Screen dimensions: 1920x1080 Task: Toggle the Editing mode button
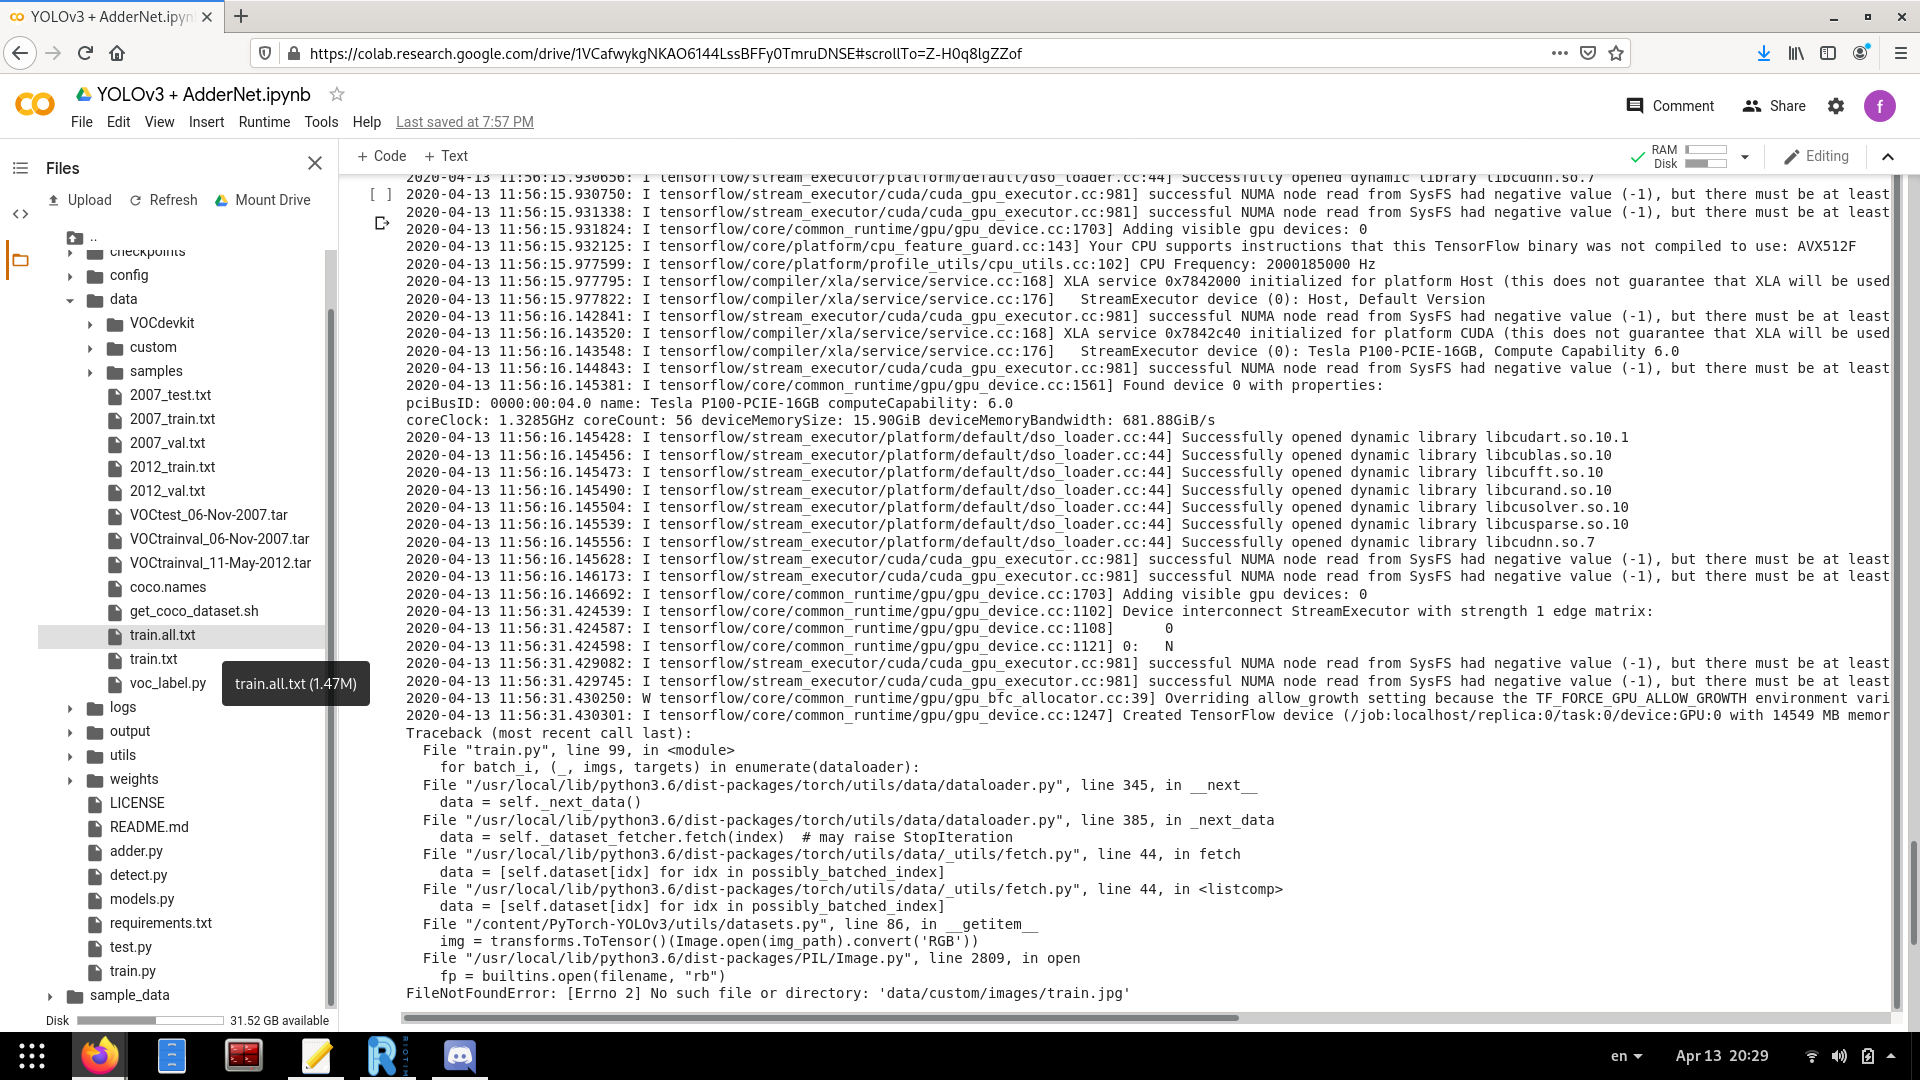coord(1817,156)
